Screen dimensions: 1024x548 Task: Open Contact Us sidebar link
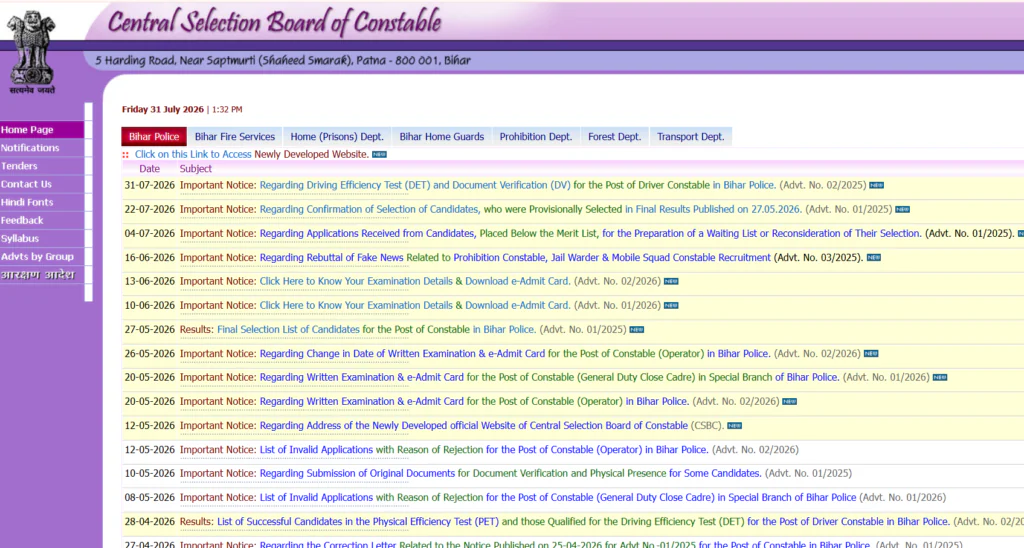pos(42,184)
